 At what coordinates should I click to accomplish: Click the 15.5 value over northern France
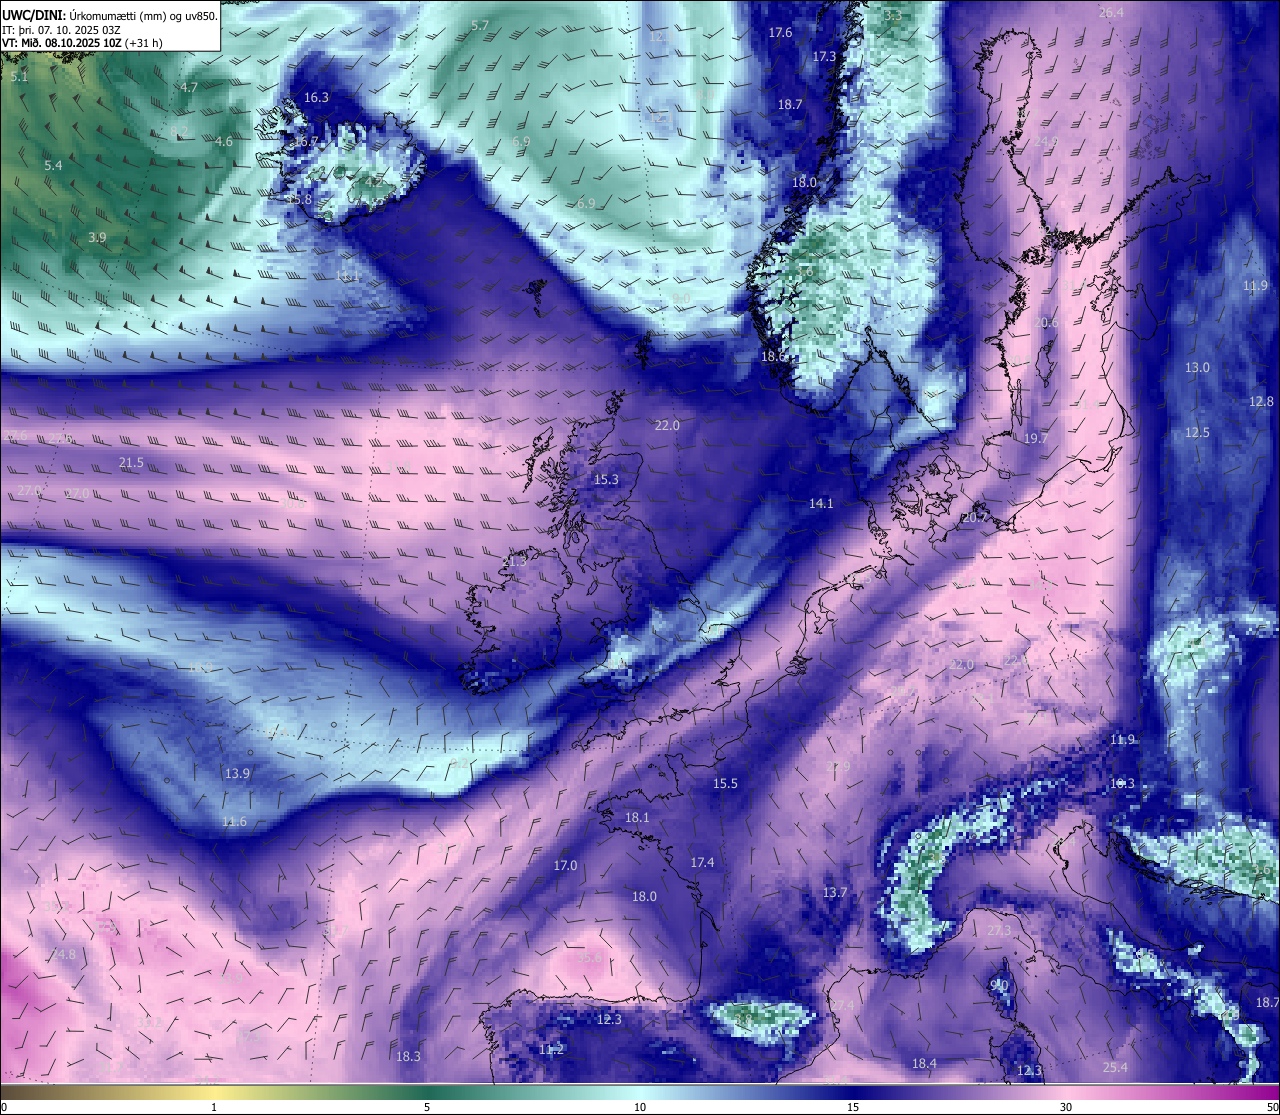click(x=725, y=783)
